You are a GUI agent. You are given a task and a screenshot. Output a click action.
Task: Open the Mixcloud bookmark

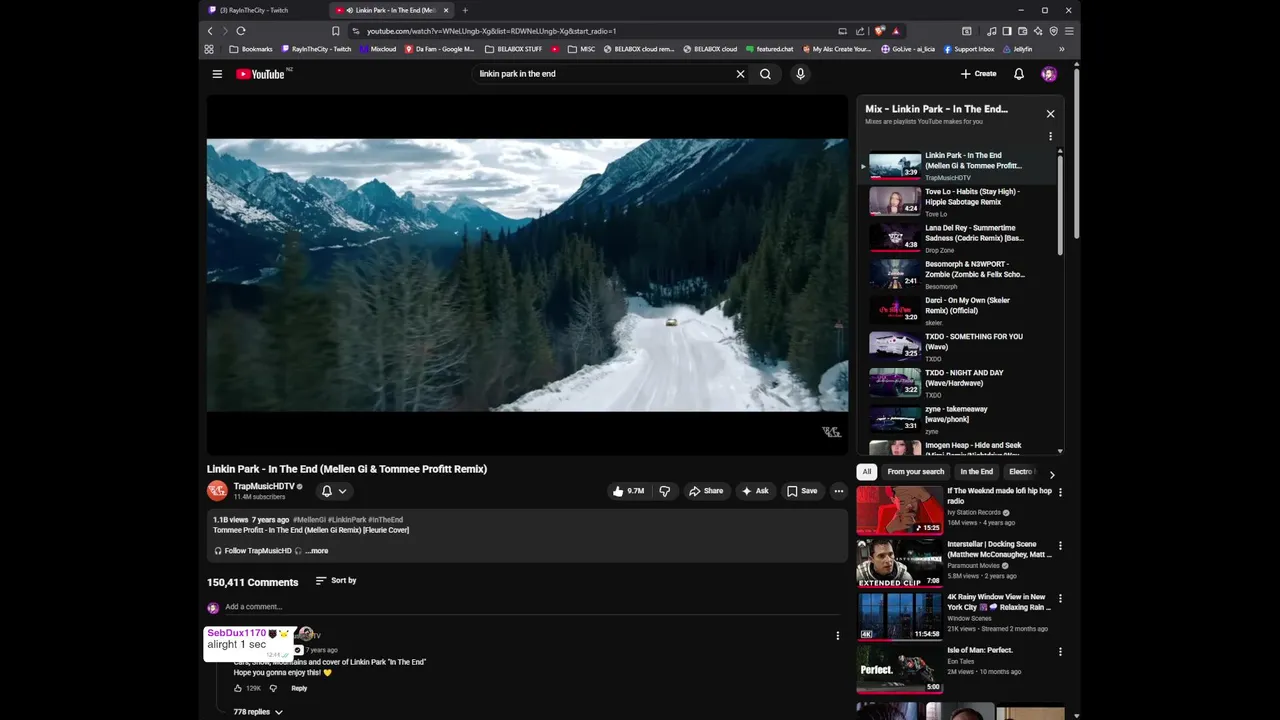point(378,49)
